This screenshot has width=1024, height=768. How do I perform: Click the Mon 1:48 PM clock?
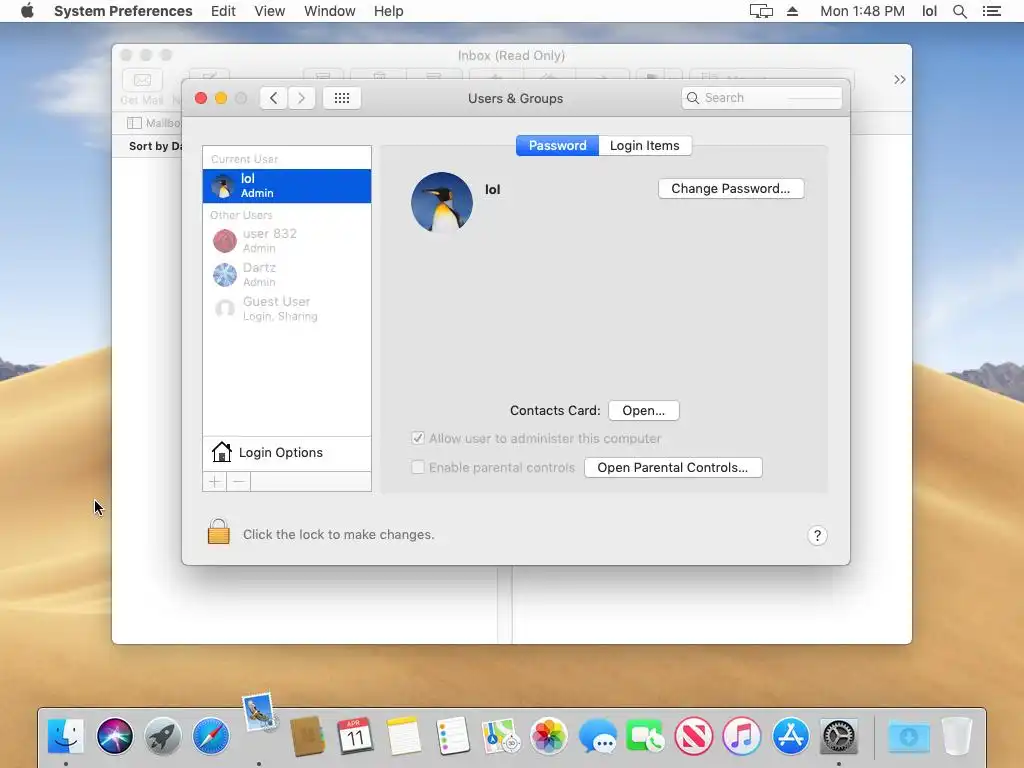coord(862,11)
